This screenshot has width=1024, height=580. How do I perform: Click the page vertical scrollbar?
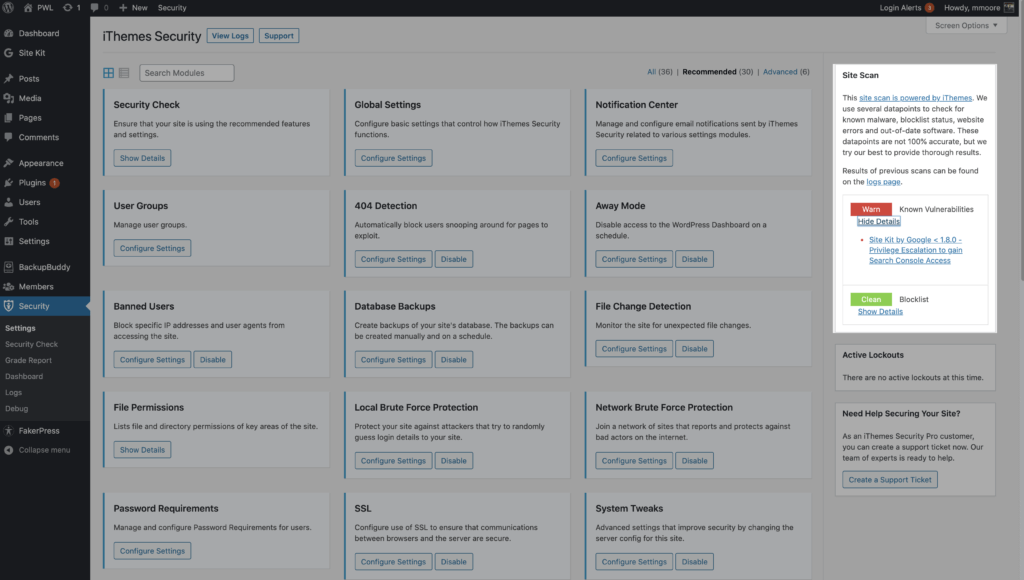[1021, 150]
